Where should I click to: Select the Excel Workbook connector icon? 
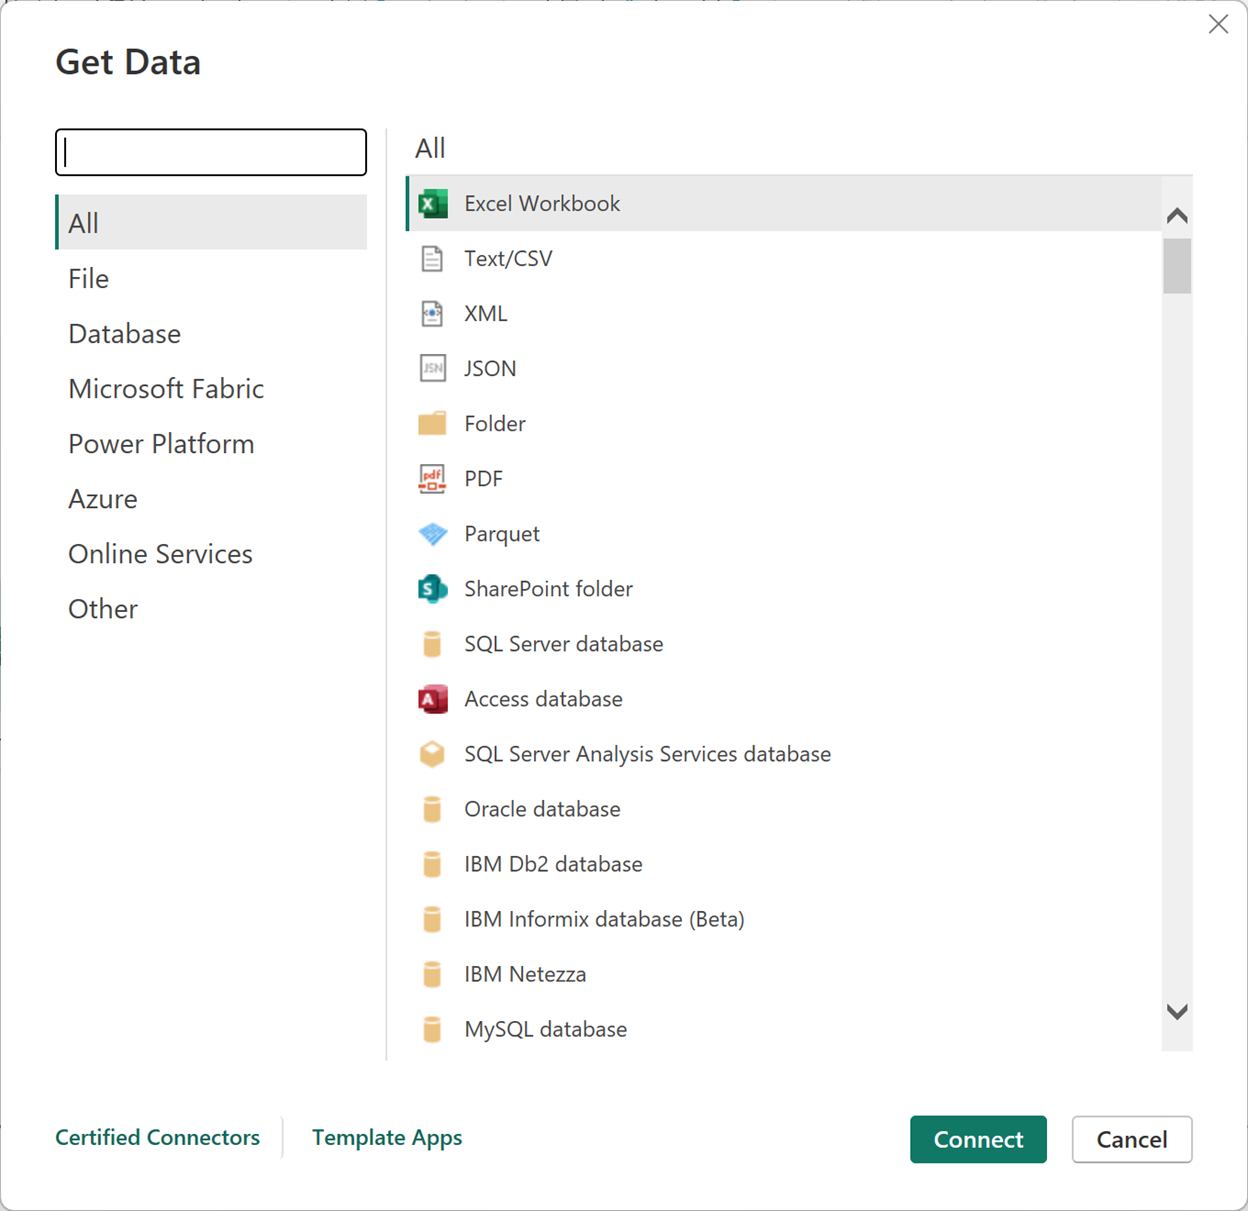point(432,204)
